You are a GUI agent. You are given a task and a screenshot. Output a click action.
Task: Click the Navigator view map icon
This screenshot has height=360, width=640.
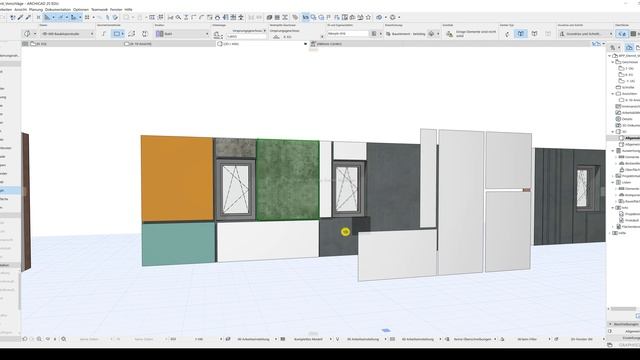(x=638, y=48)
